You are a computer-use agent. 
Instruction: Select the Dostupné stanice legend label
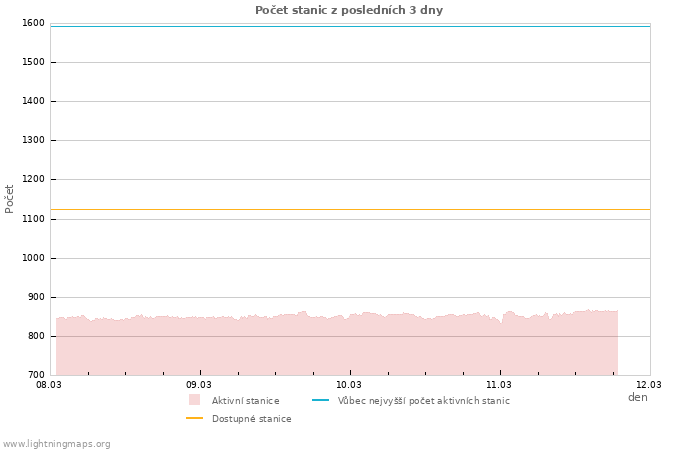coord(251,419)
